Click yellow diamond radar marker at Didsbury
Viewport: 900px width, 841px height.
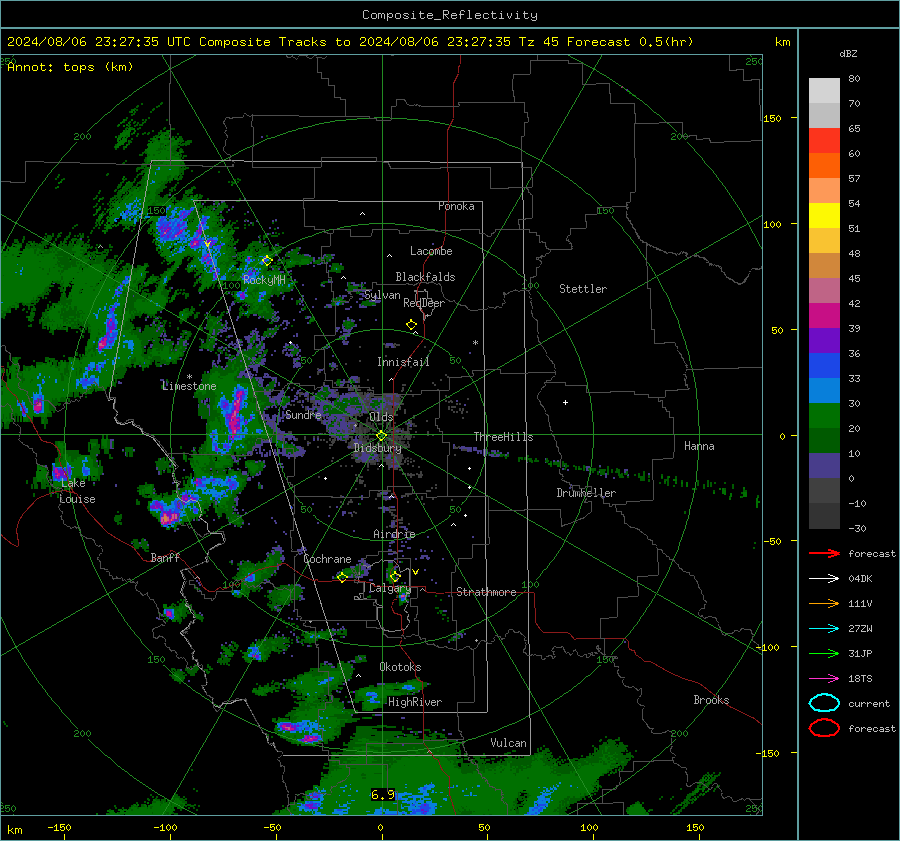[x=381, y=436]
